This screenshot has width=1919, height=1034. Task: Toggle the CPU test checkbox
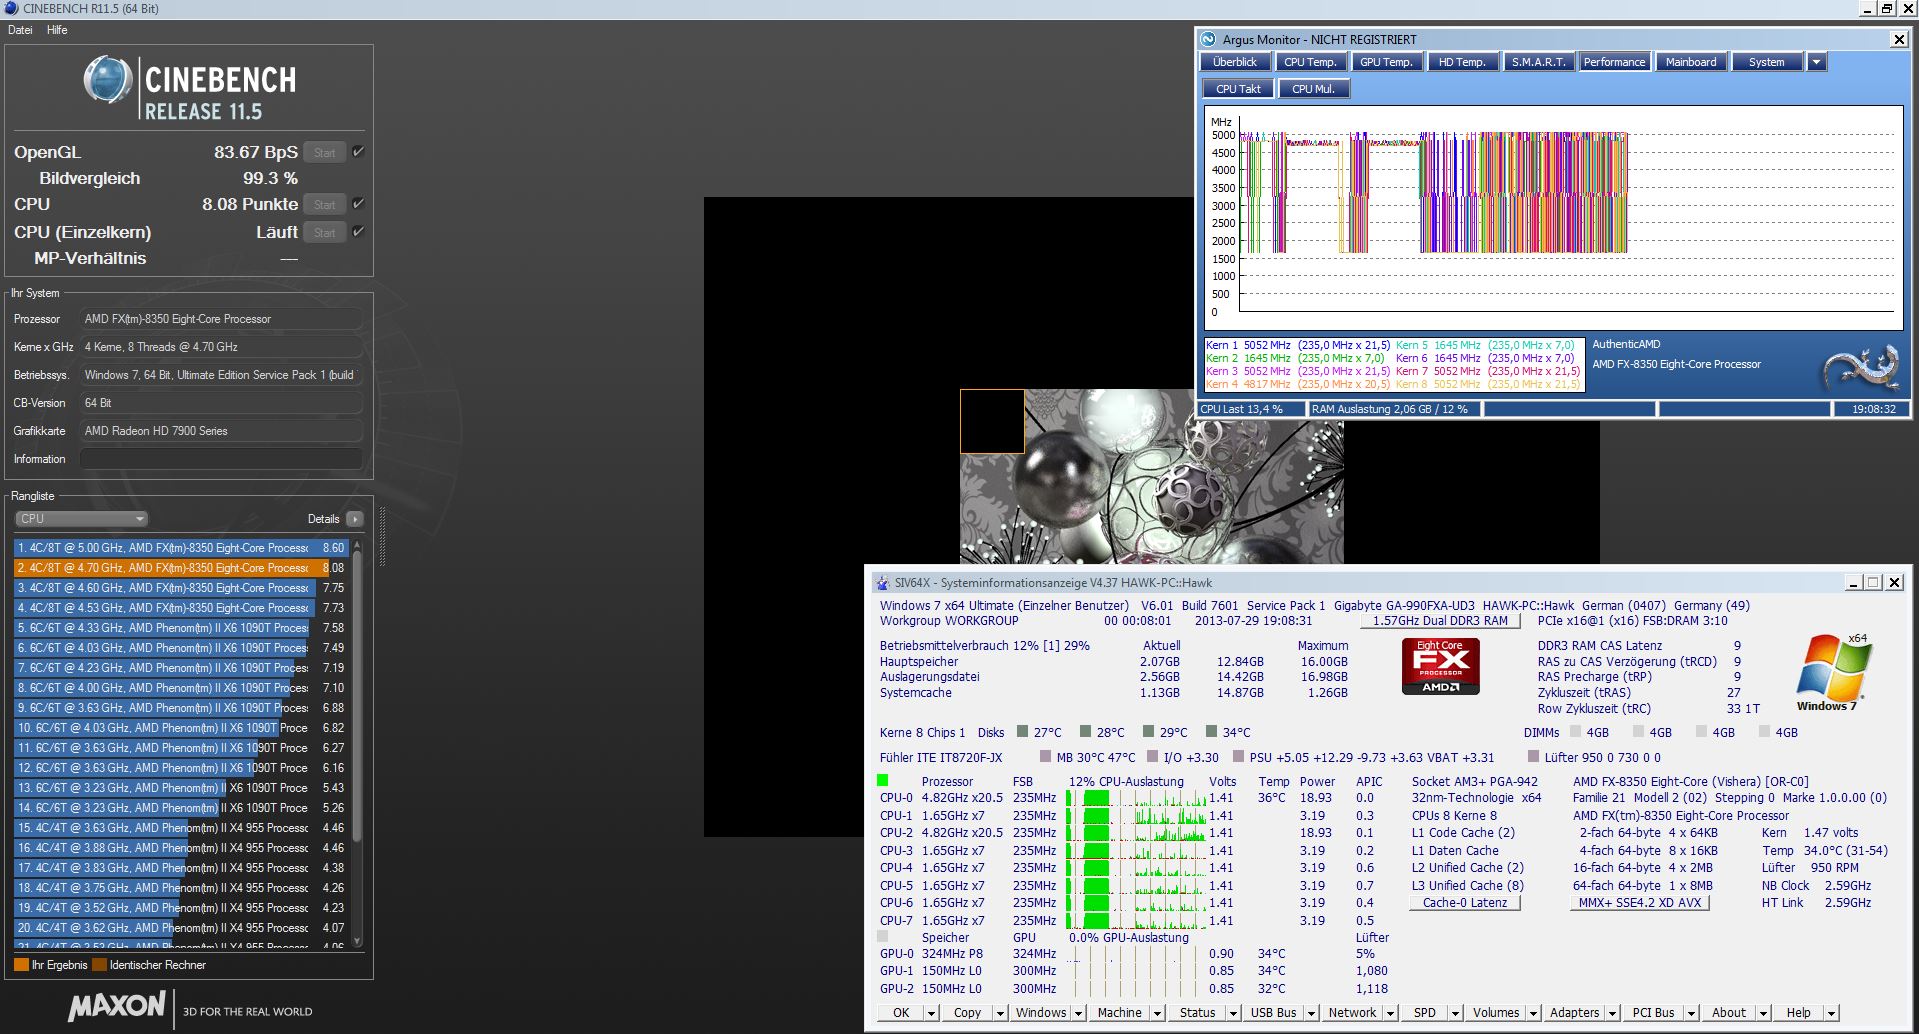pyautogui.click(x=358, y=204)
